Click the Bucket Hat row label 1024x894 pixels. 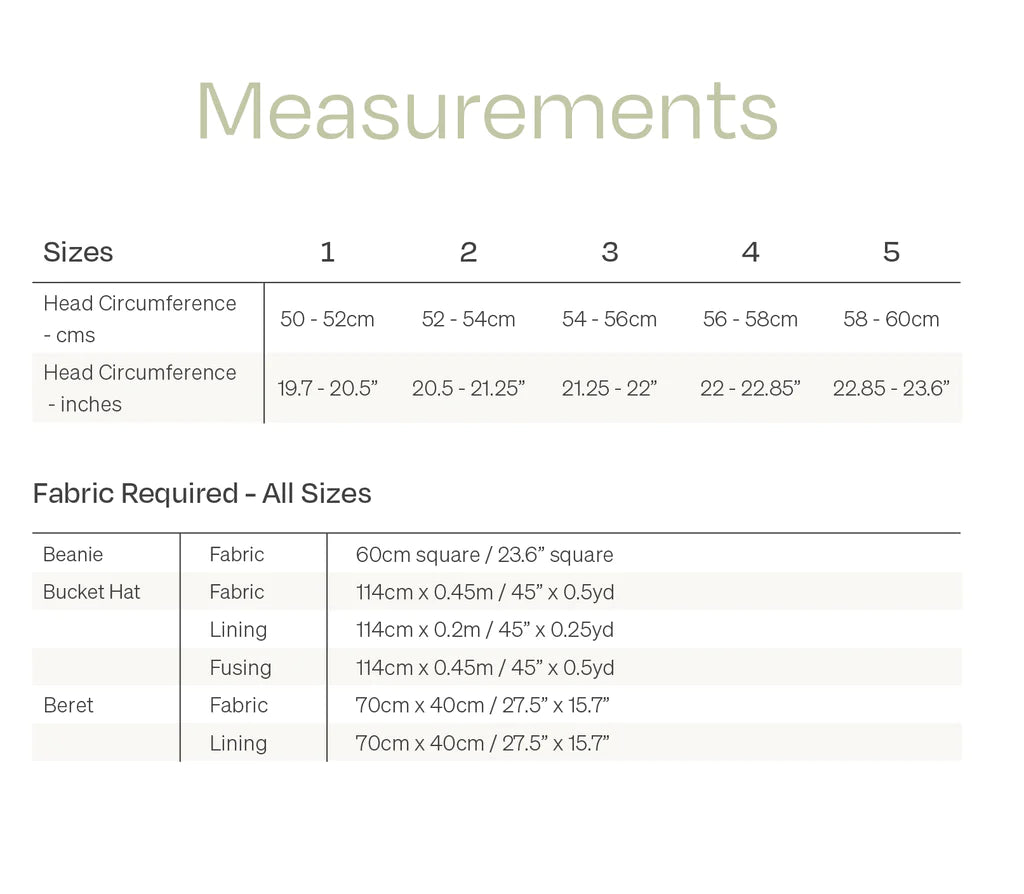[91, 592]
